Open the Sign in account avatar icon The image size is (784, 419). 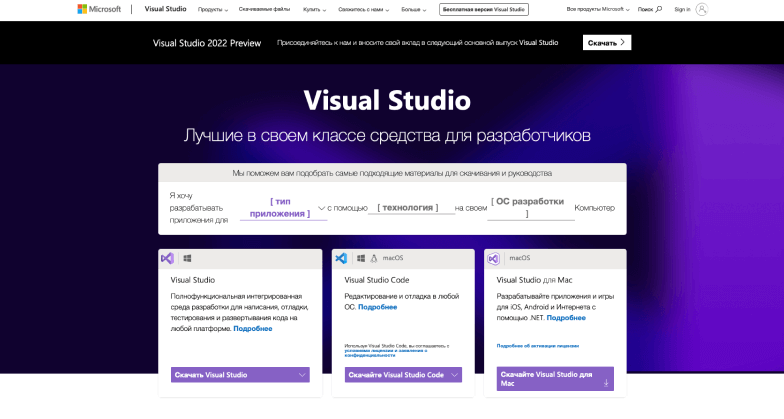click(702, 9)
